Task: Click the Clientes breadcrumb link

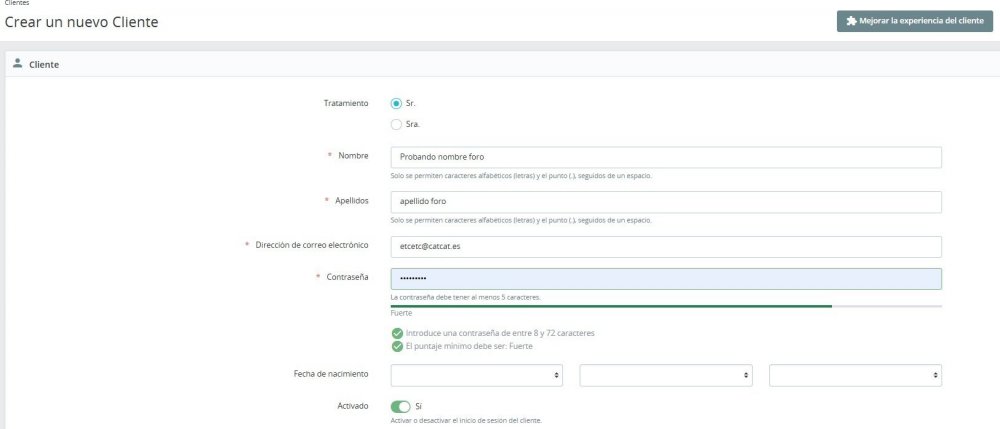Action: pyautogui.click(x=17, y=3)
